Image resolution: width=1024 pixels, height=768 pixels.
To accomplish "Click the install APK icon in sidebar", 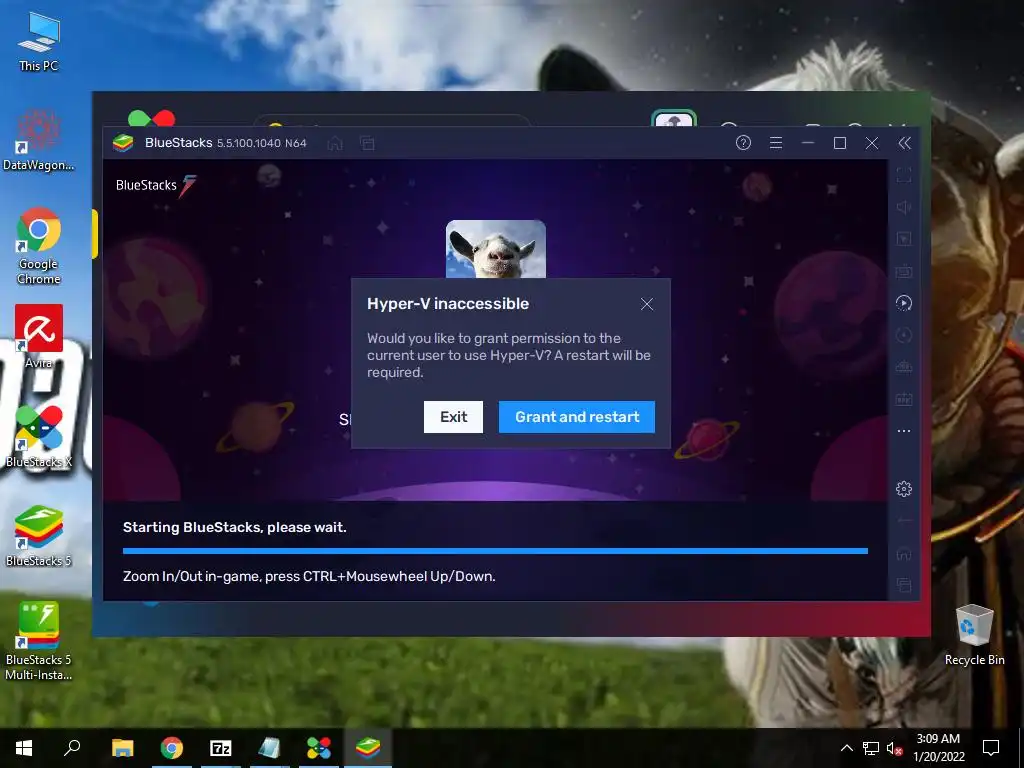I will click(x=904, y=399).
